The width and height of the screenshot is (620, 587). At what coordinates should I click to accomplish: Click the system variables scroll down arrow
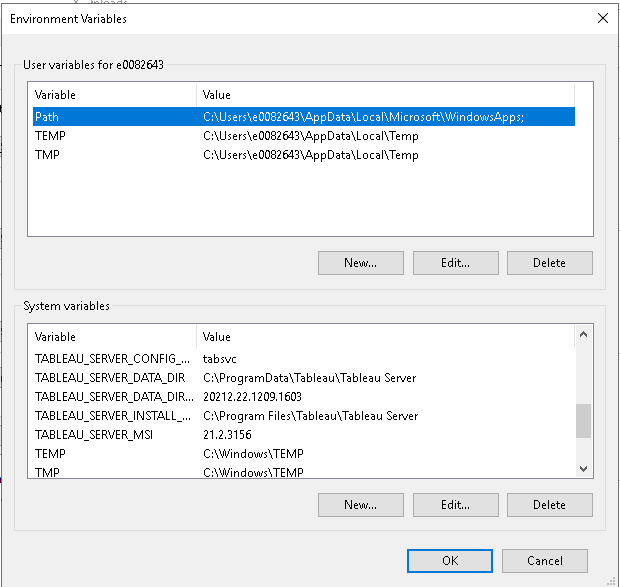(x=583, y=469)
